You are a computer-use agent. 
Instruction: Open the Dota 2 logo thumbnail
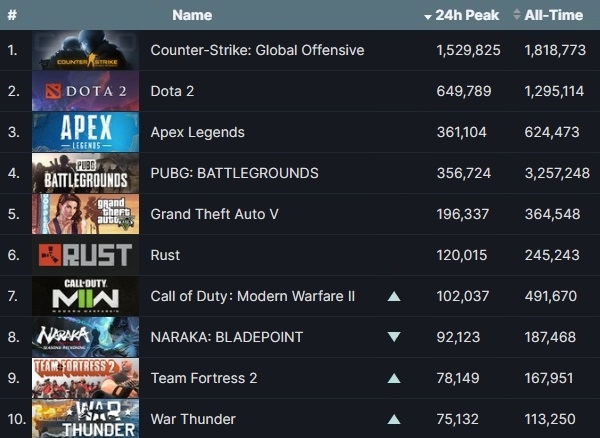[x=85, y=91]
